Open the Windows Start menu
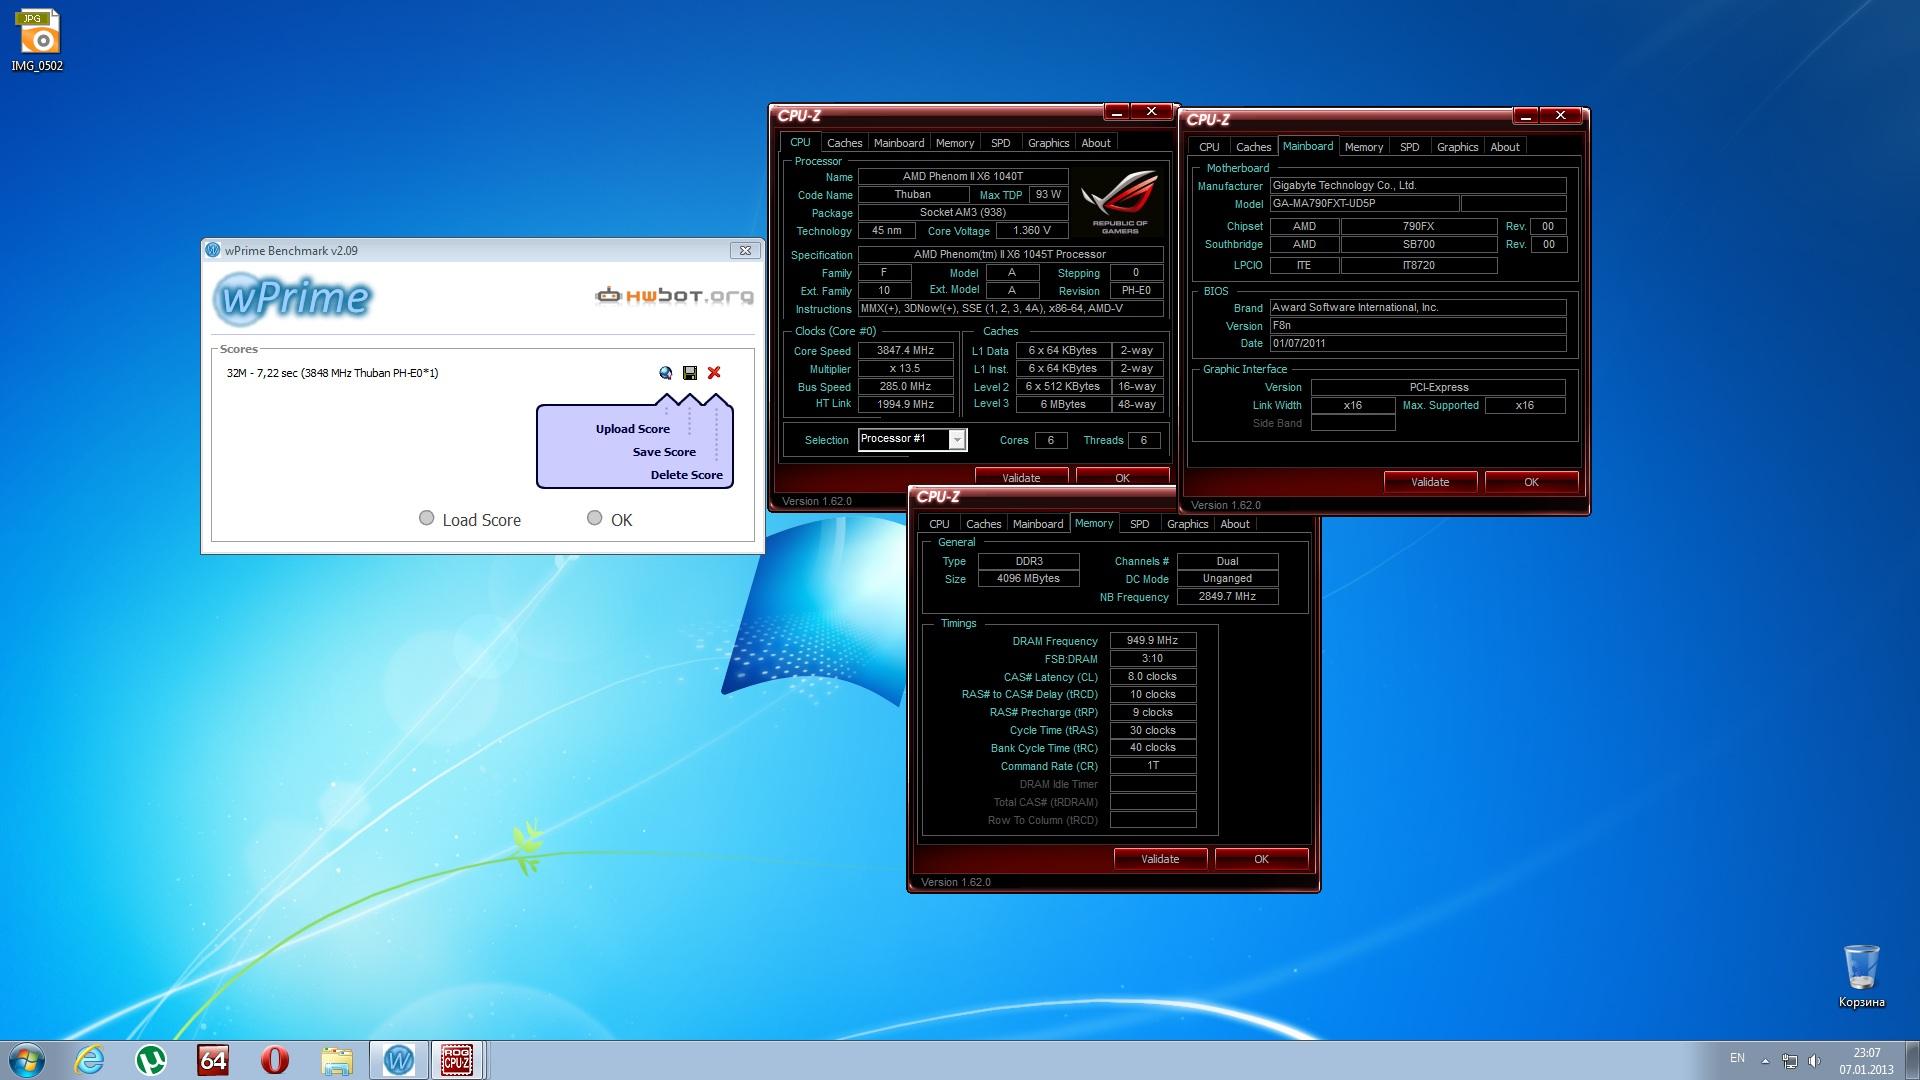The height and width of the screenshot is (1080, 1920). (26, 1060)
